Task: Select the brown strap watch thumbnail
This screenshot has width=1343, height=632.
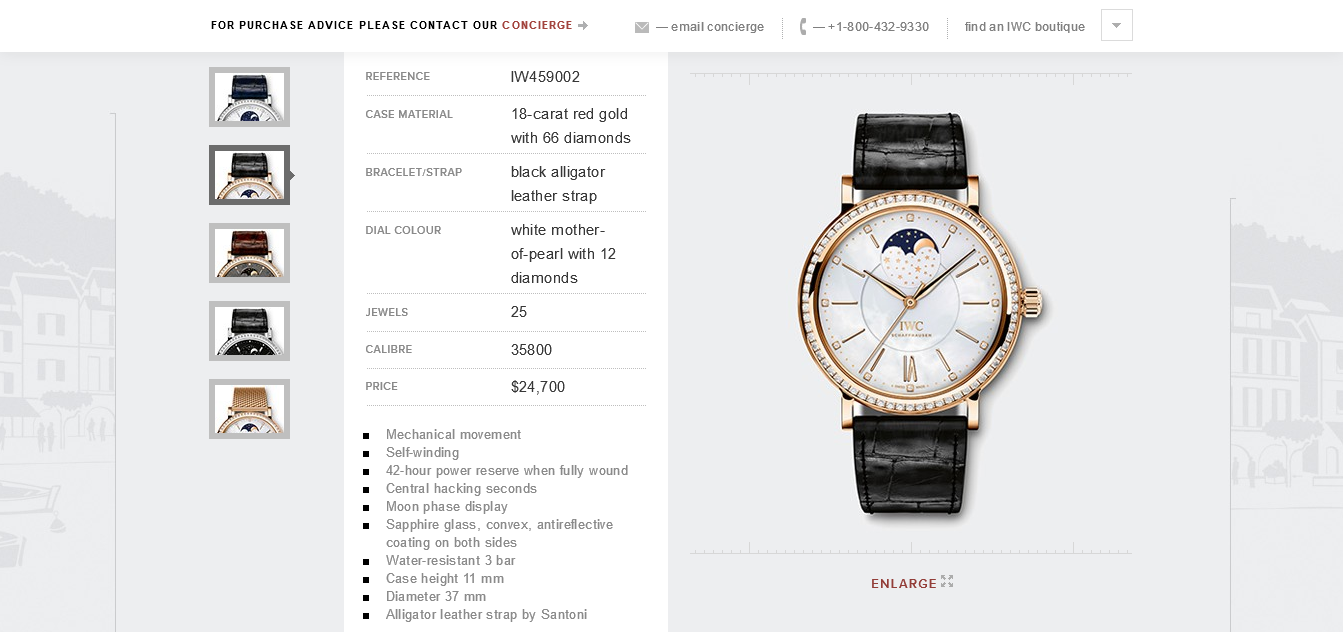Action: pos(249,253)
